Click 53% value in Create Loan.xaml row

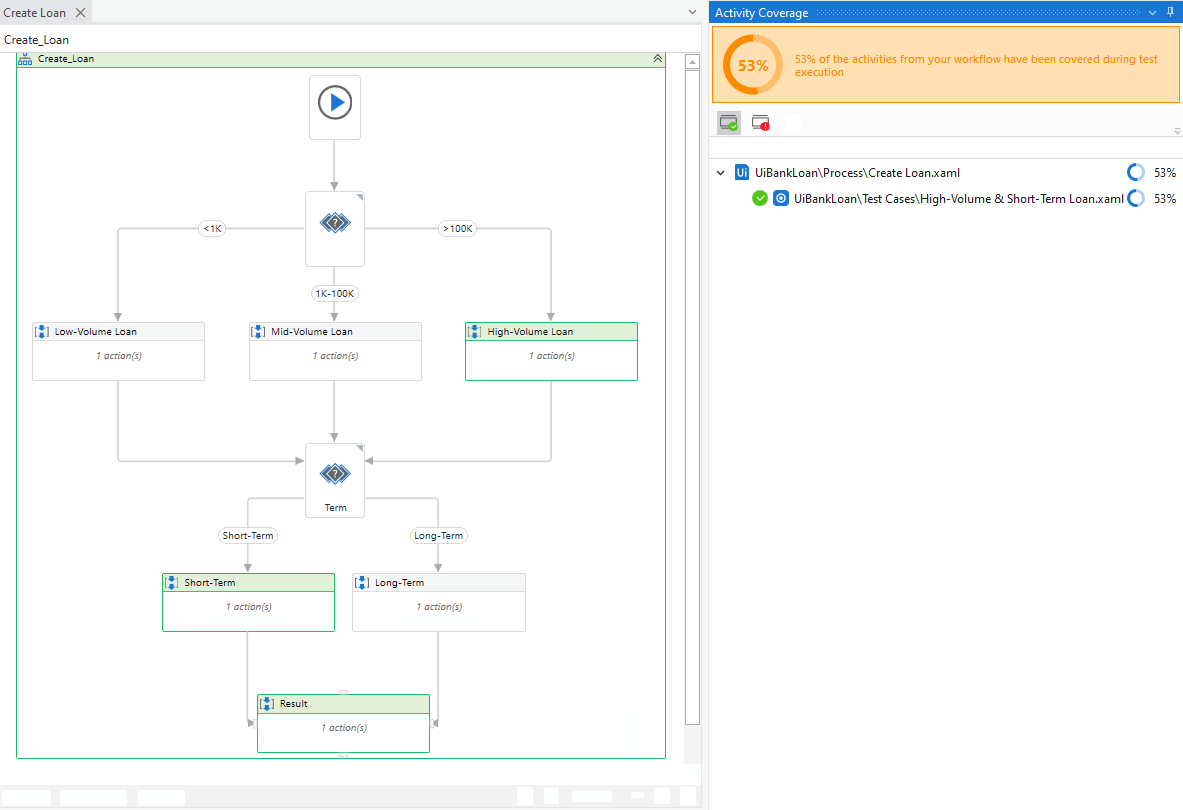coord(1165,173)
